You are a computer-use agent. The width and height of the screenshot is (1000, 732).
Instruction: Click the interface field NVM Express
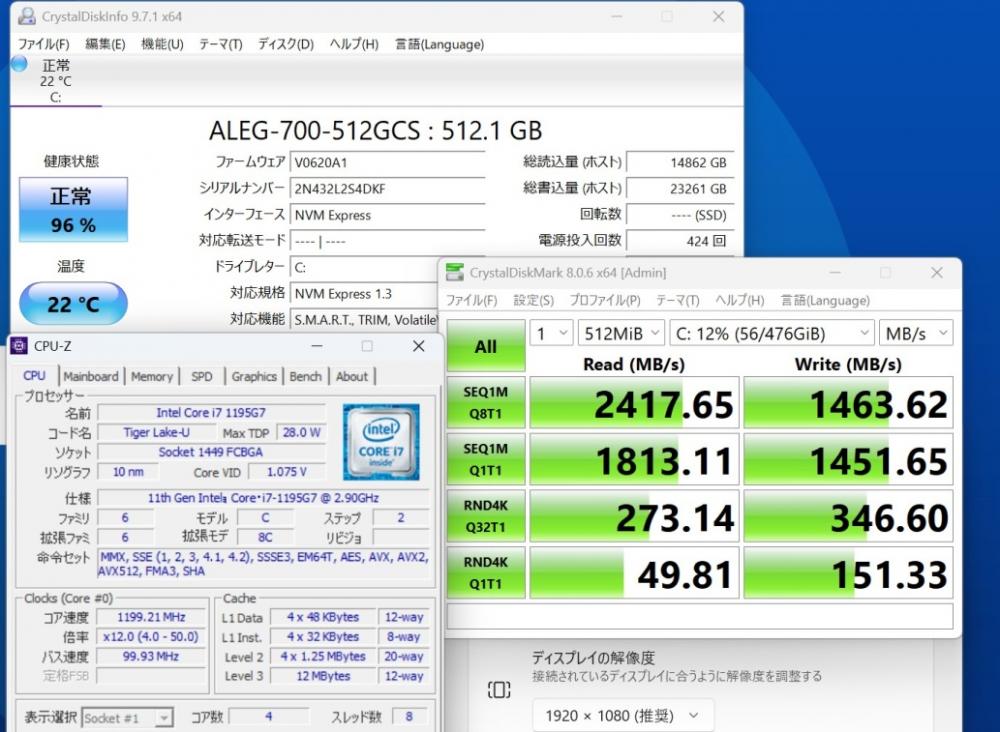(387, 215)
